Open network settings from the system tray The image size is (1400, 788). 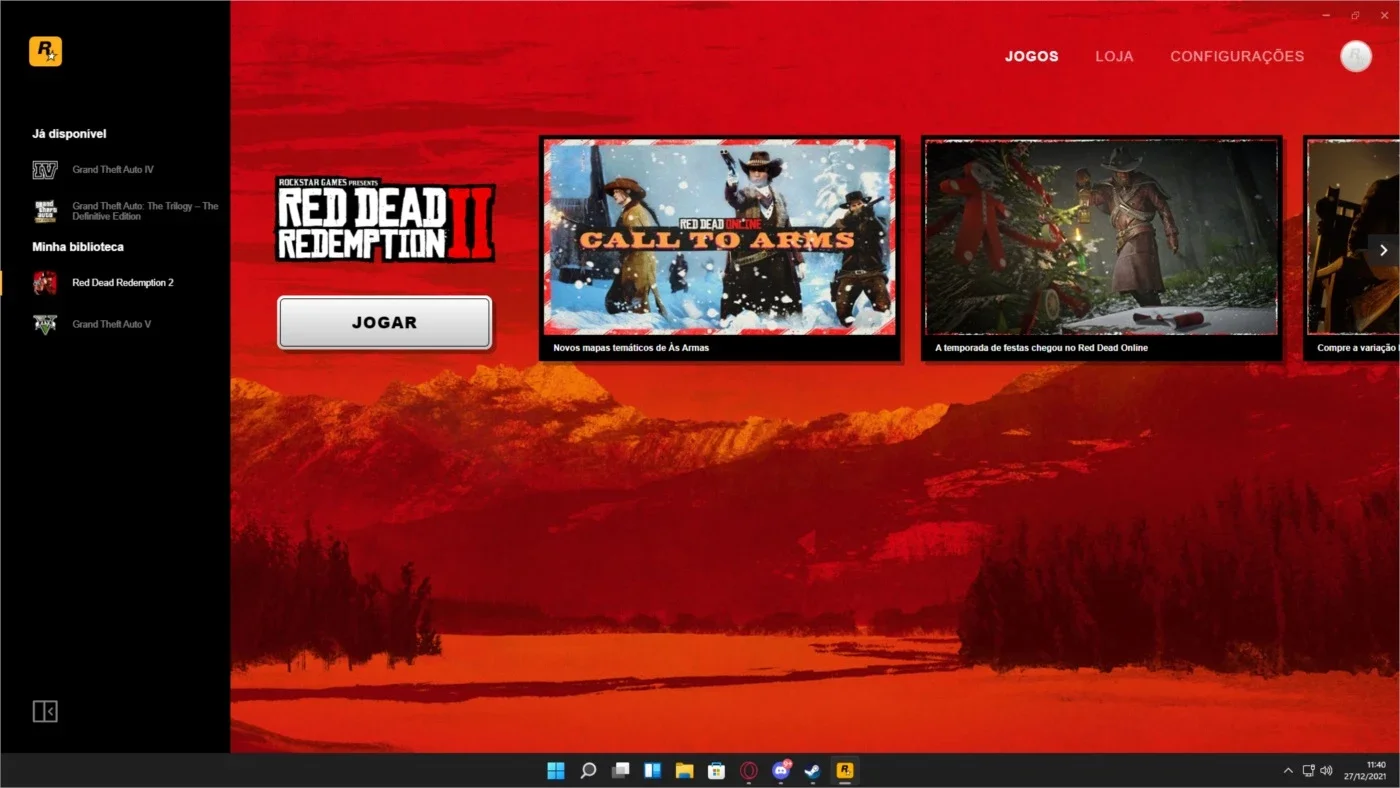pyautogui.click(x=1308, y=771)
